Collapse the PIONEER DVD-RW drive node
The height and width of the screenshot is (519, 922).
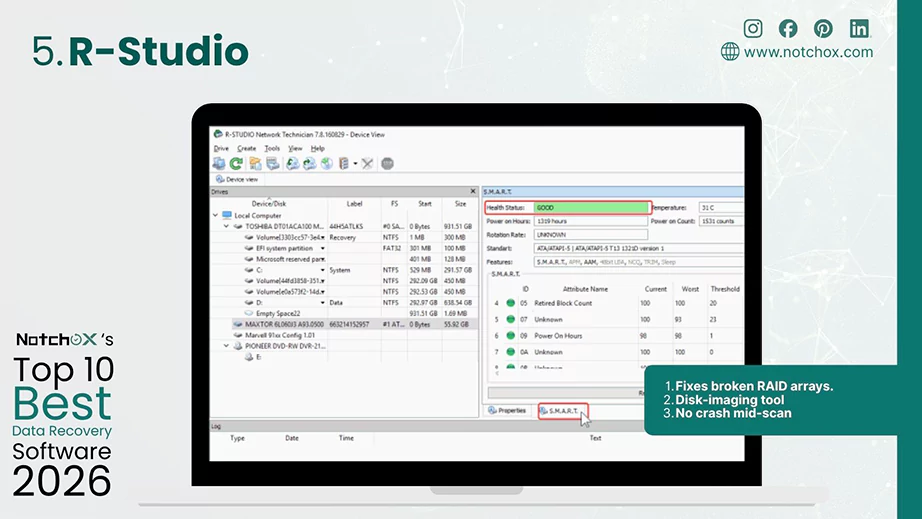pos(226,346)
